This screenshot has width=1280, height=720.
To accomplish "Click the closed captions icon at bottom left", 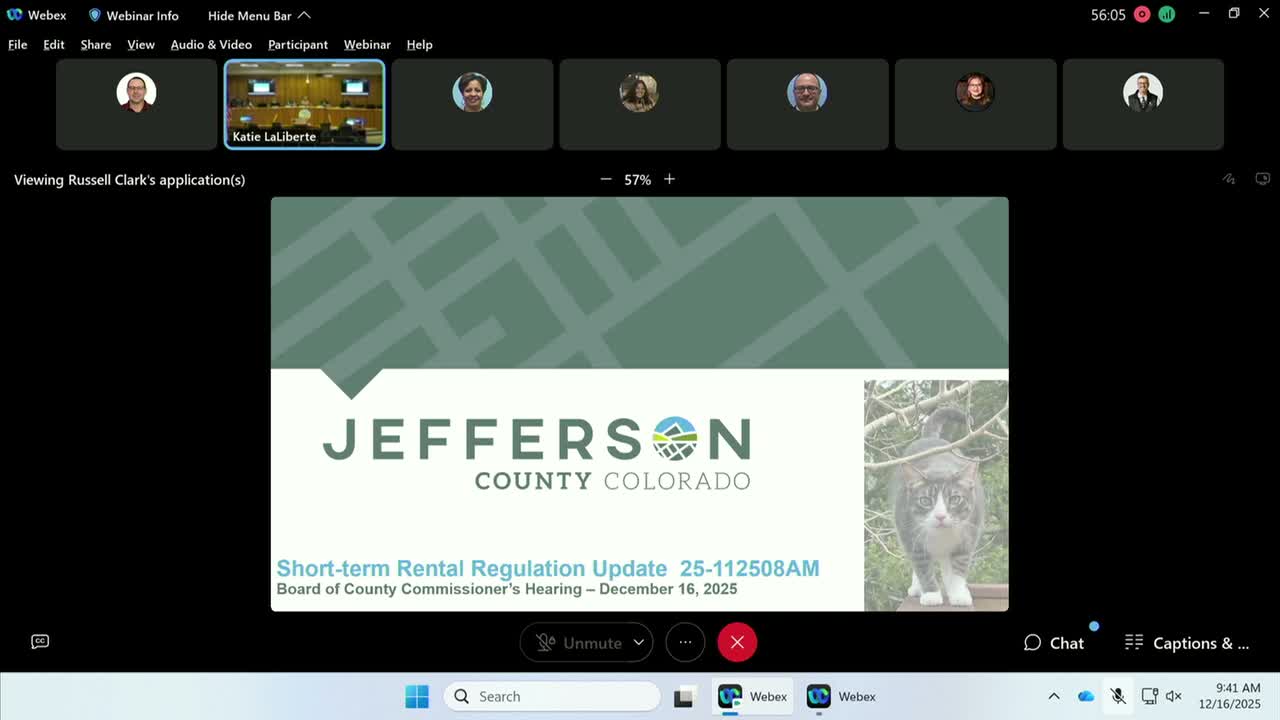I will tap(40, 641).
